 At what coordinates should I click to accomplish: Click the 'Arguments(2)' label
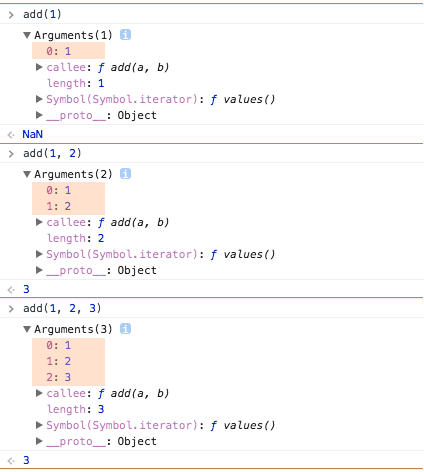pyautogui.click(x=73, y=174)
